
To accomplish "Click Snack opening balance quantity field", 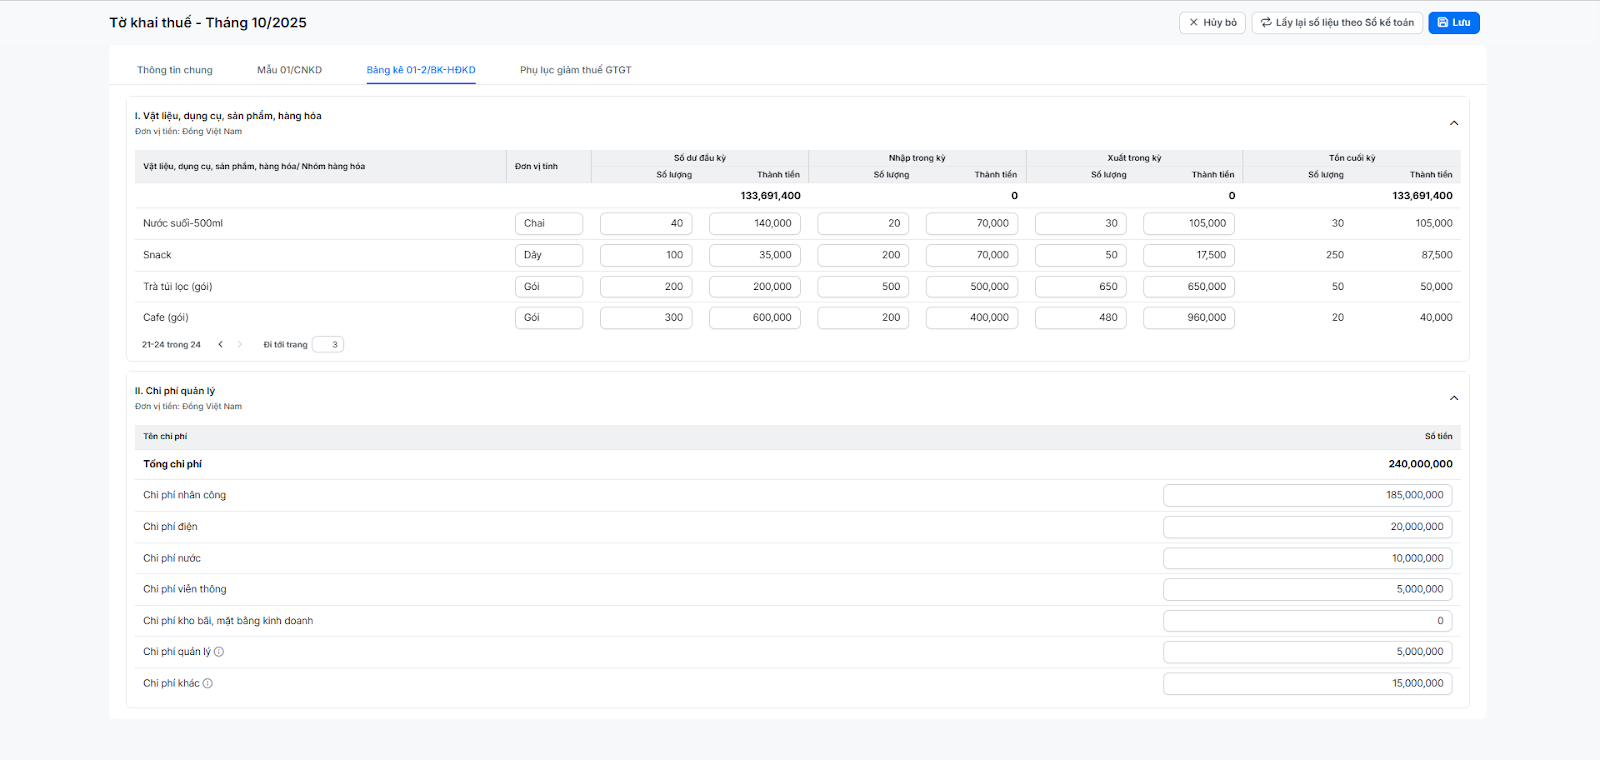I will tap(646, 255).
